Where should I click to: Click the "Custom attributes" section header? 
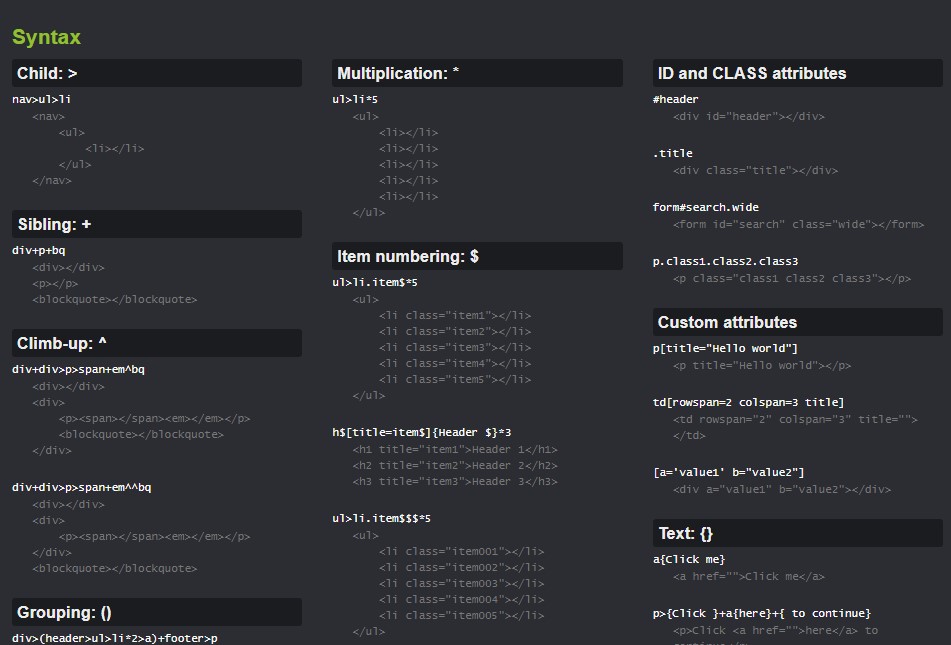click(x=727, y=322)
